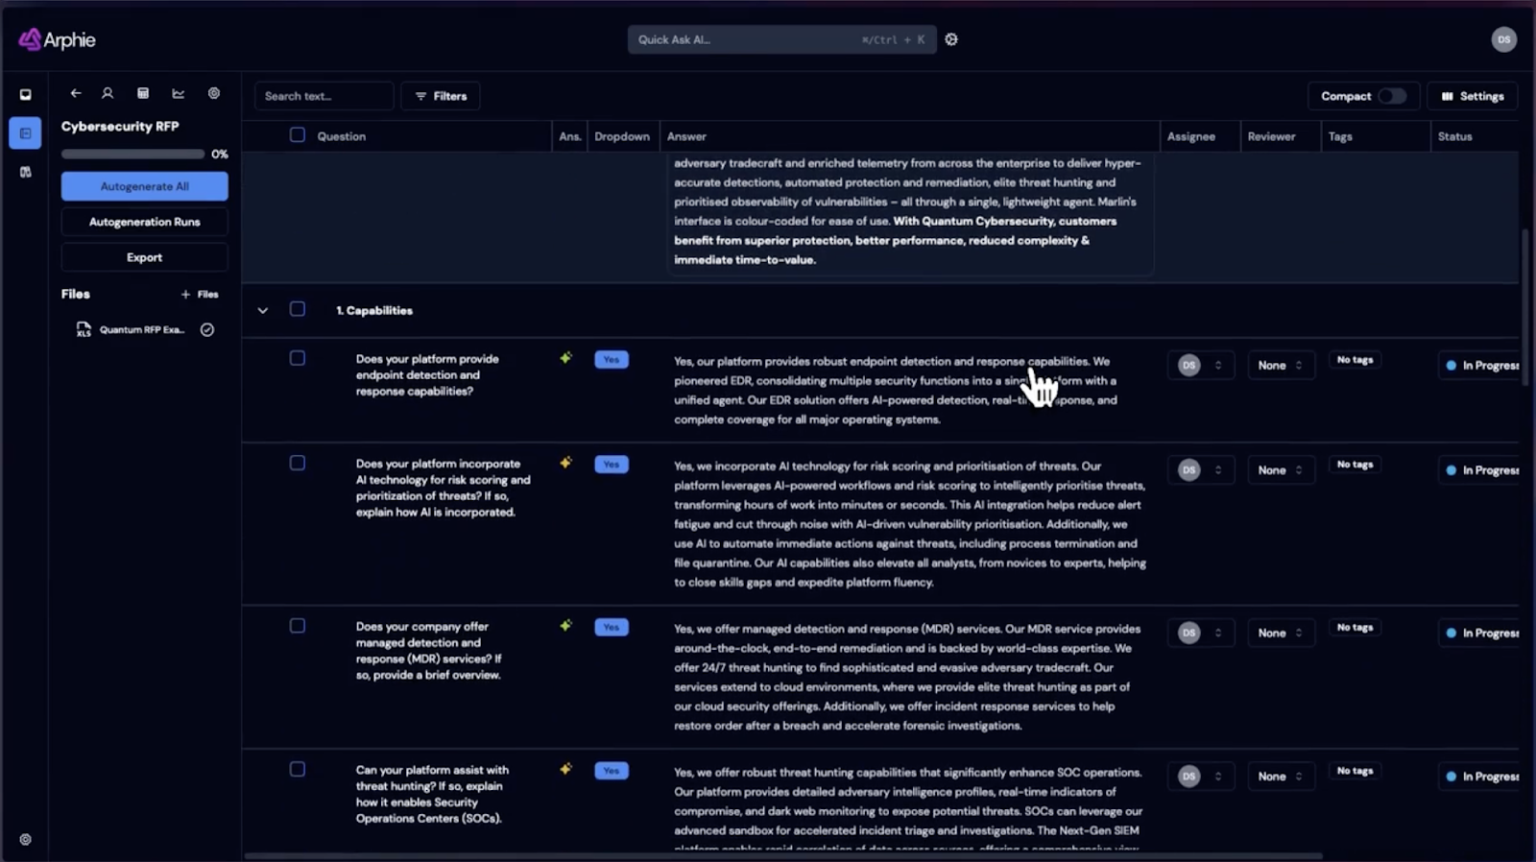This screenshot has width=1536, height=862.
Task: Export the Cybersecurity RFP
Action: [x=144, y=257]
